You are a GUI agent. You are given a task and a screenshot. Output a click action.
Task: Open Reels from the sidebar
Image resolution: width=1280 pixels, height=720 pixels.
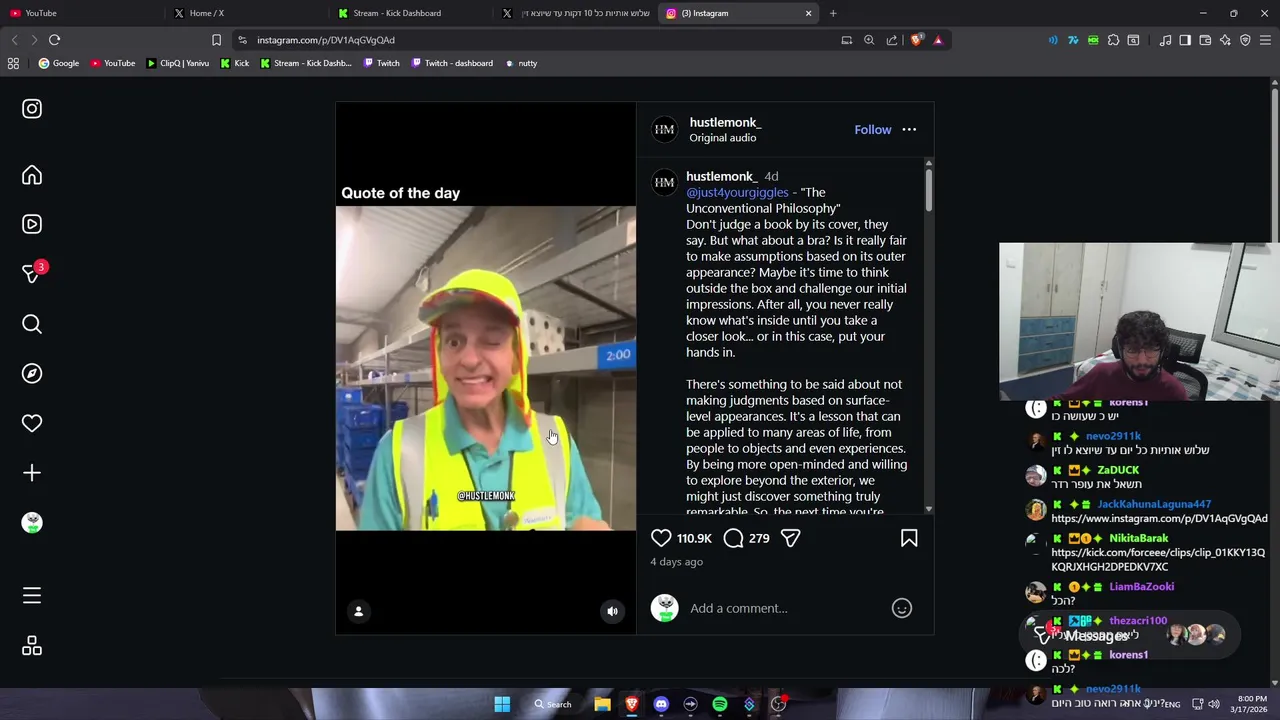point(32,224)
